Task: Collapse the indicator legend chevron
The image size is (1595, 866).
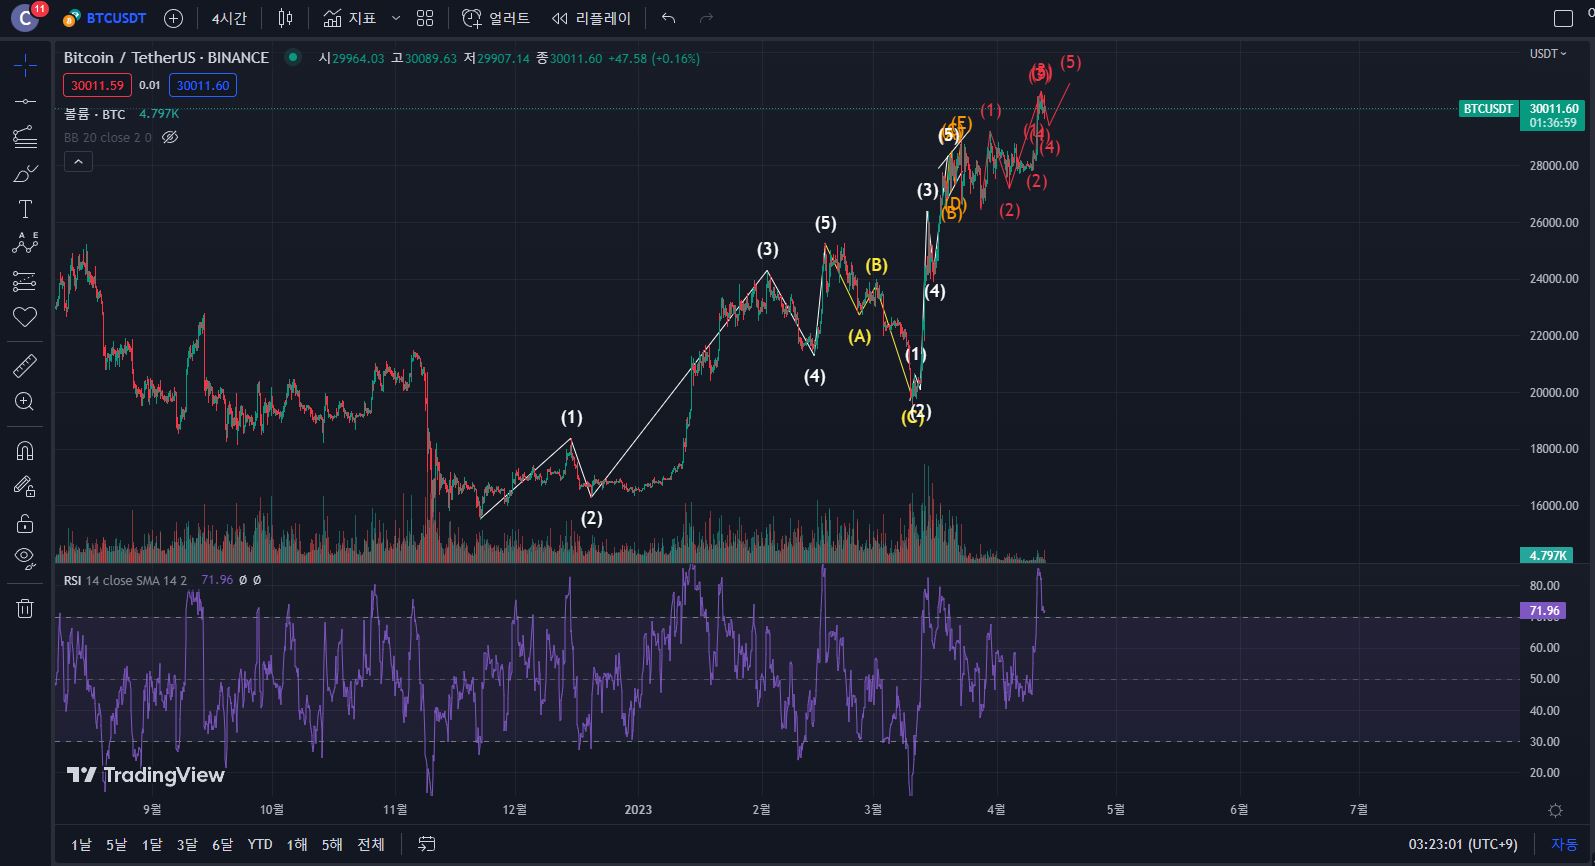Action: (x=78, y=161)
